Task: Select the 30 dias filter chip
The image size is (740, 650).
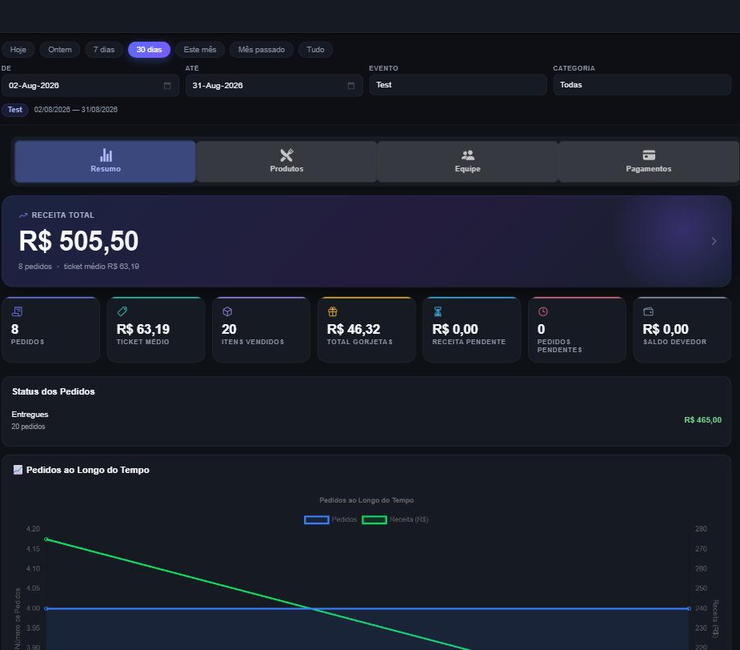Action: [x=149, y=50]
